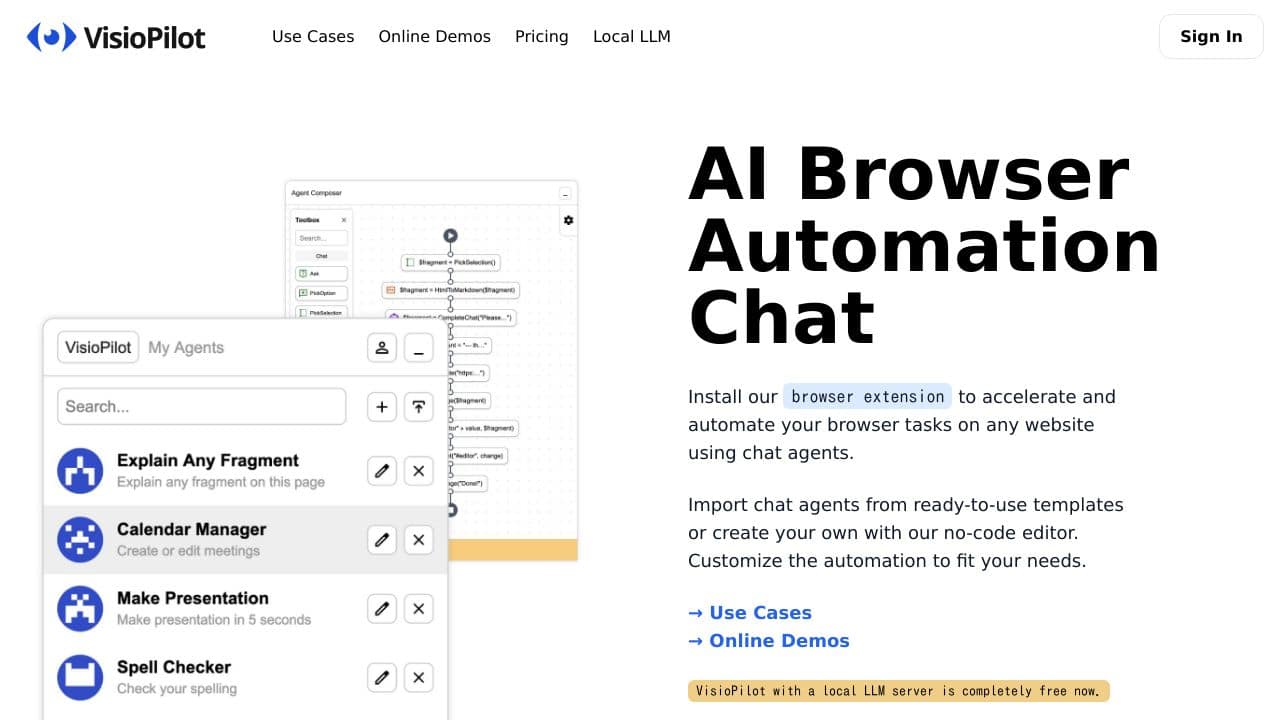This screenshot has height=720, width=1280.
Task: Follow the arrow Online Demos link
Action: (769, 641)
